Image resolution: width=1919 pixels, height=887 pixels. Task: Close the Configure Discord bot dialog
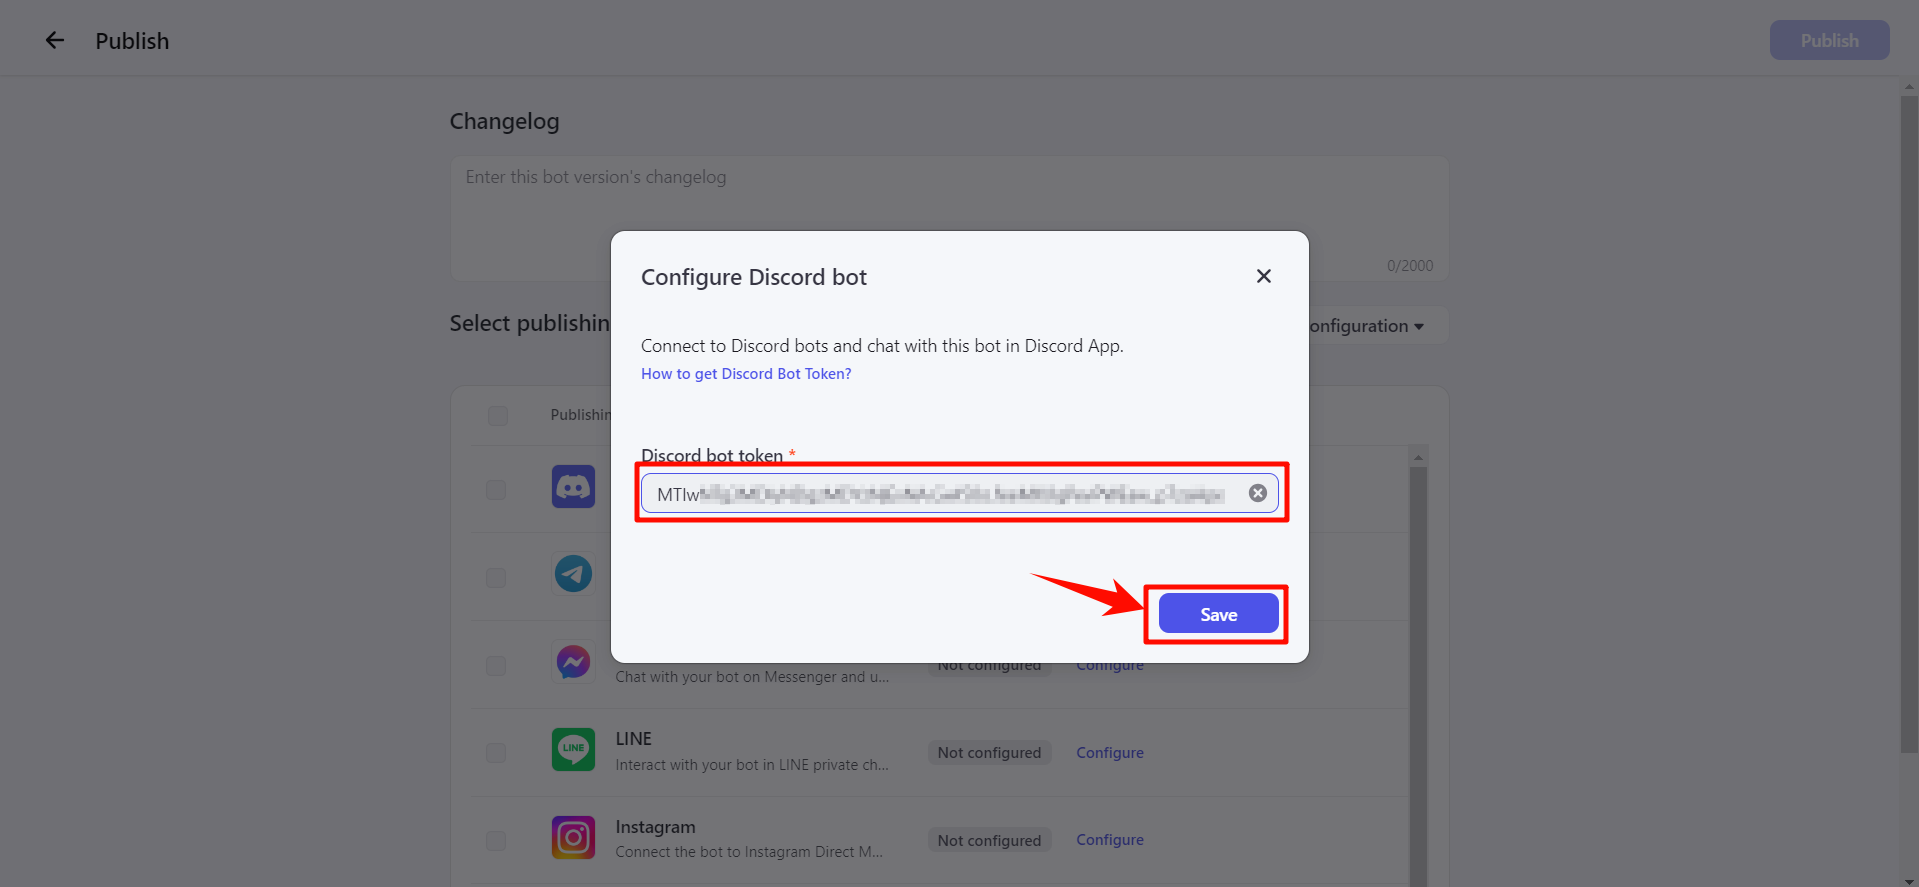[1264, 276]
